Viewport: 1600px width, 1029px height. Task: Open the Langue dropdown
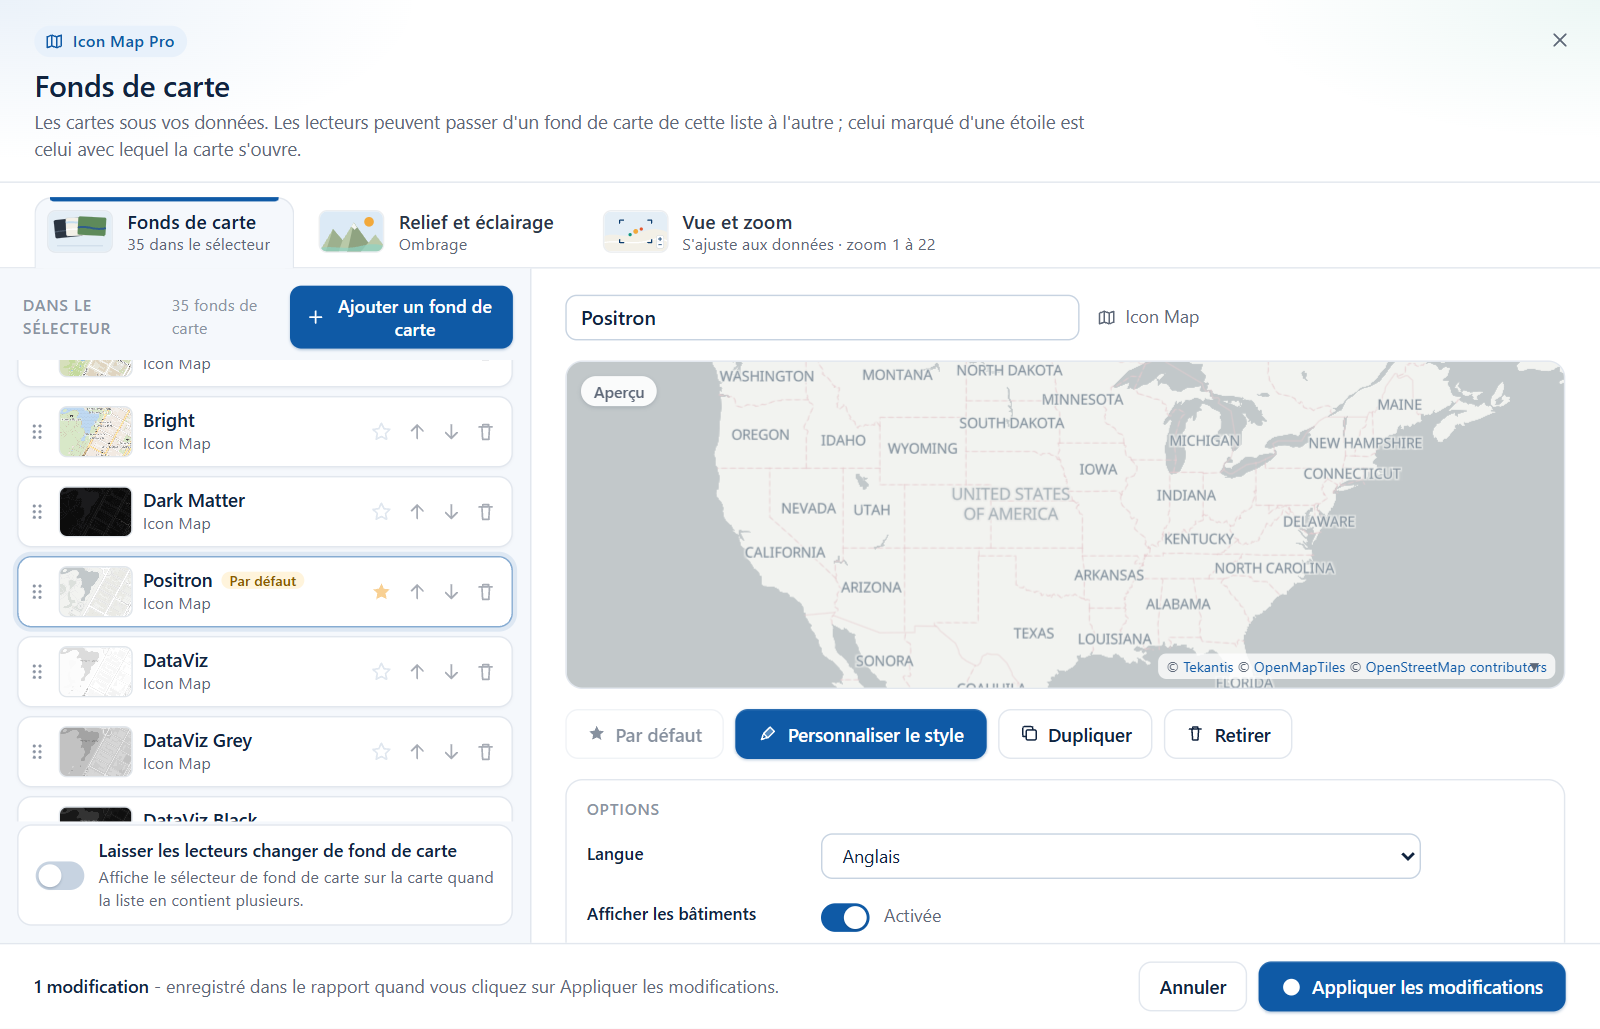tap(1120, 857)
